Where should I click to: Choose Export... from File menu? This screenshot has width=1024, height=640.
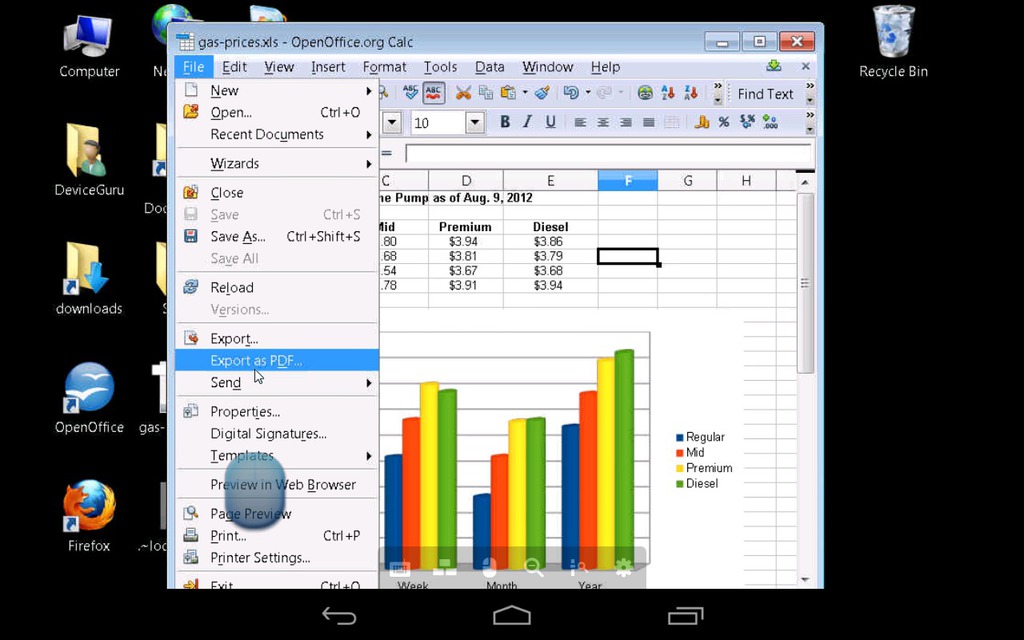tap(277, 338)
